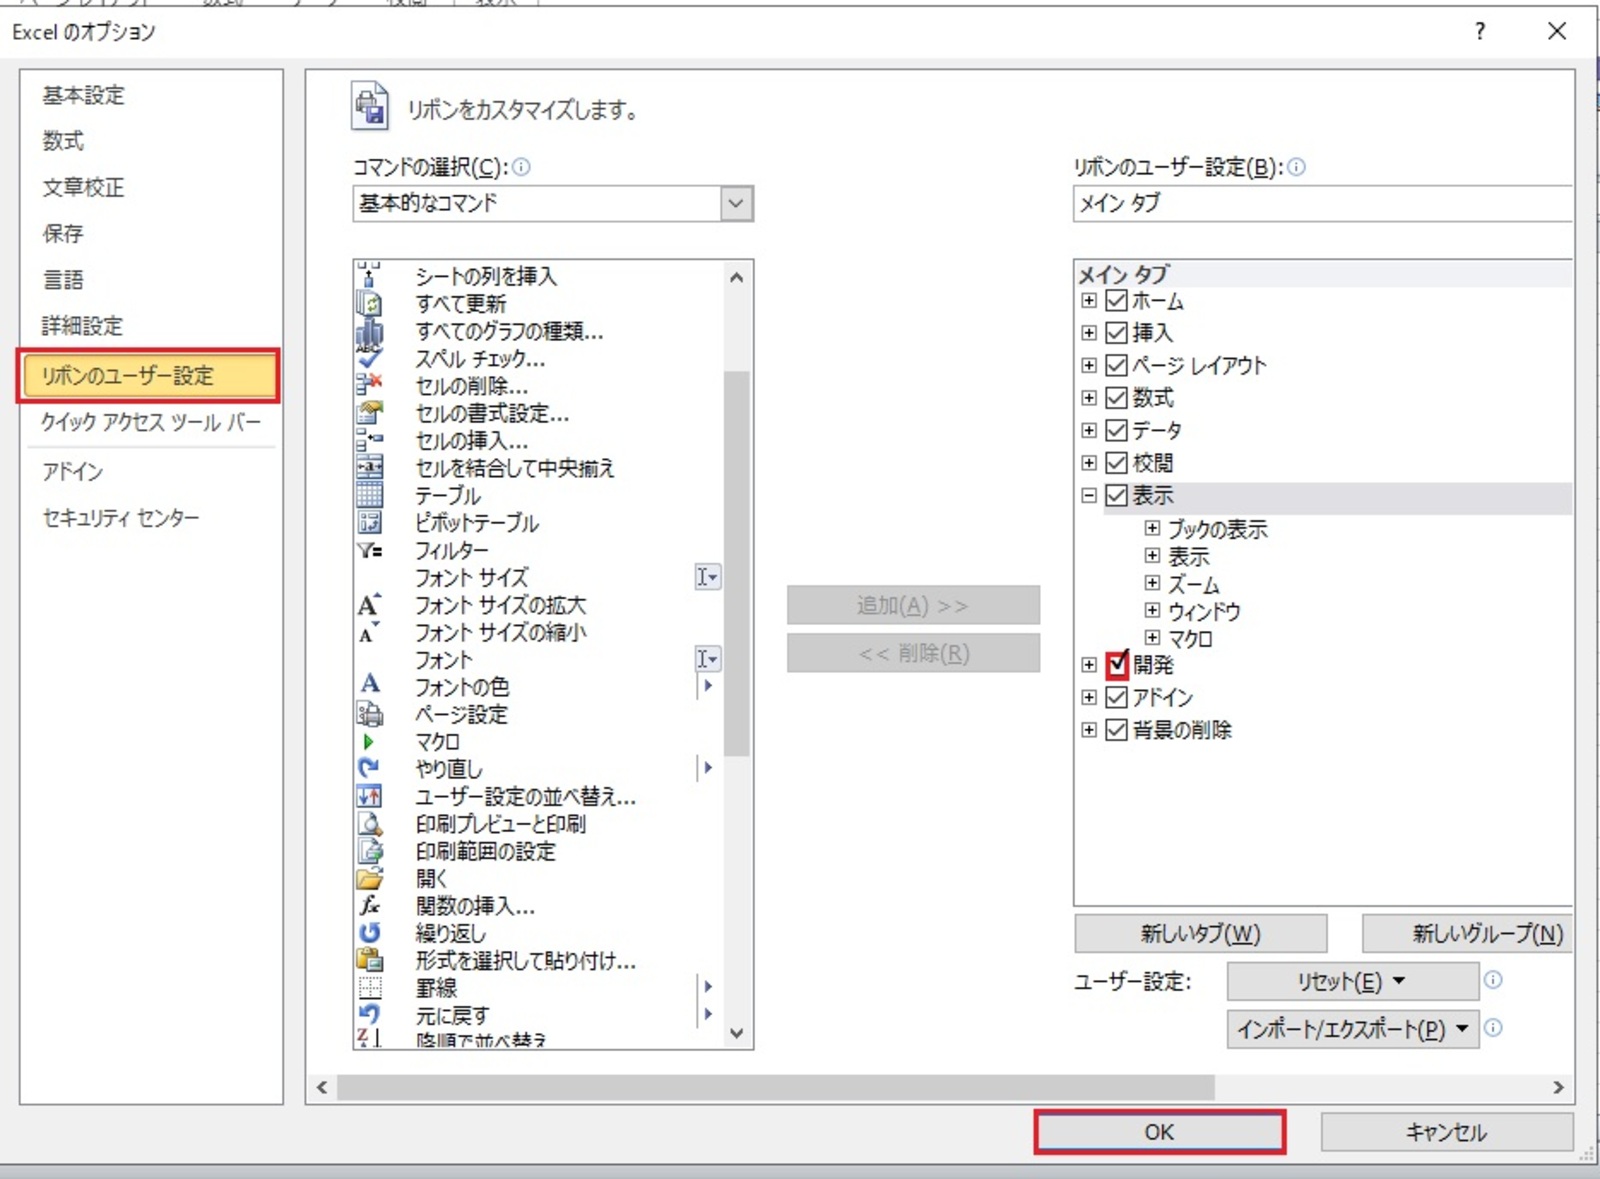Click the 'セルの削除' icon
This screenshot has width=1600, height=1179.
(x=370, y=385)
